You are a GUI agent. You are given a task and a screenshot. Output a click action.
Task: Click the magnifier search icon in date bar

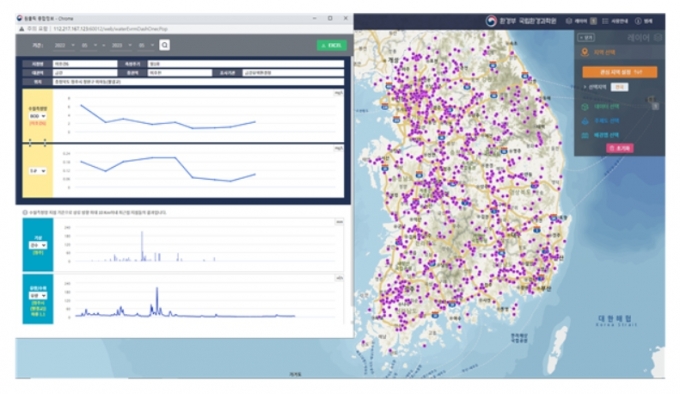click(164, 45)
